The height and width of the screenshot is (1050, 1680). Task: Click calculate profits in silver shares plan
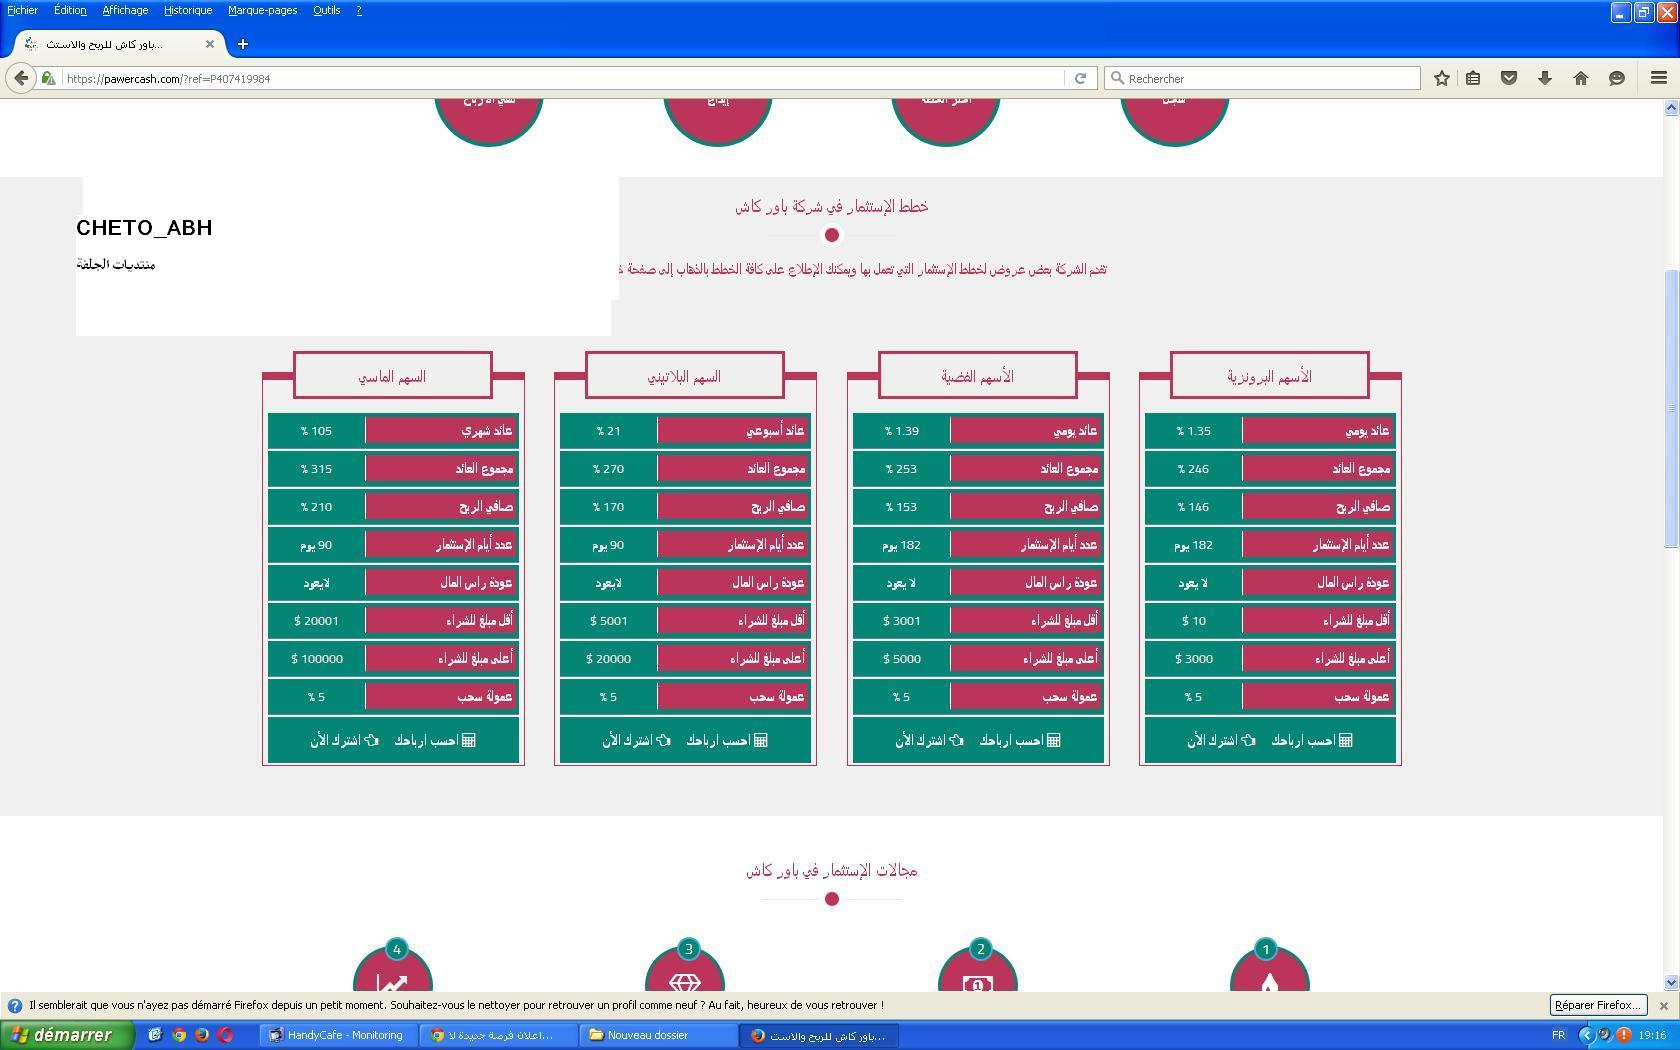(1020, 740)
